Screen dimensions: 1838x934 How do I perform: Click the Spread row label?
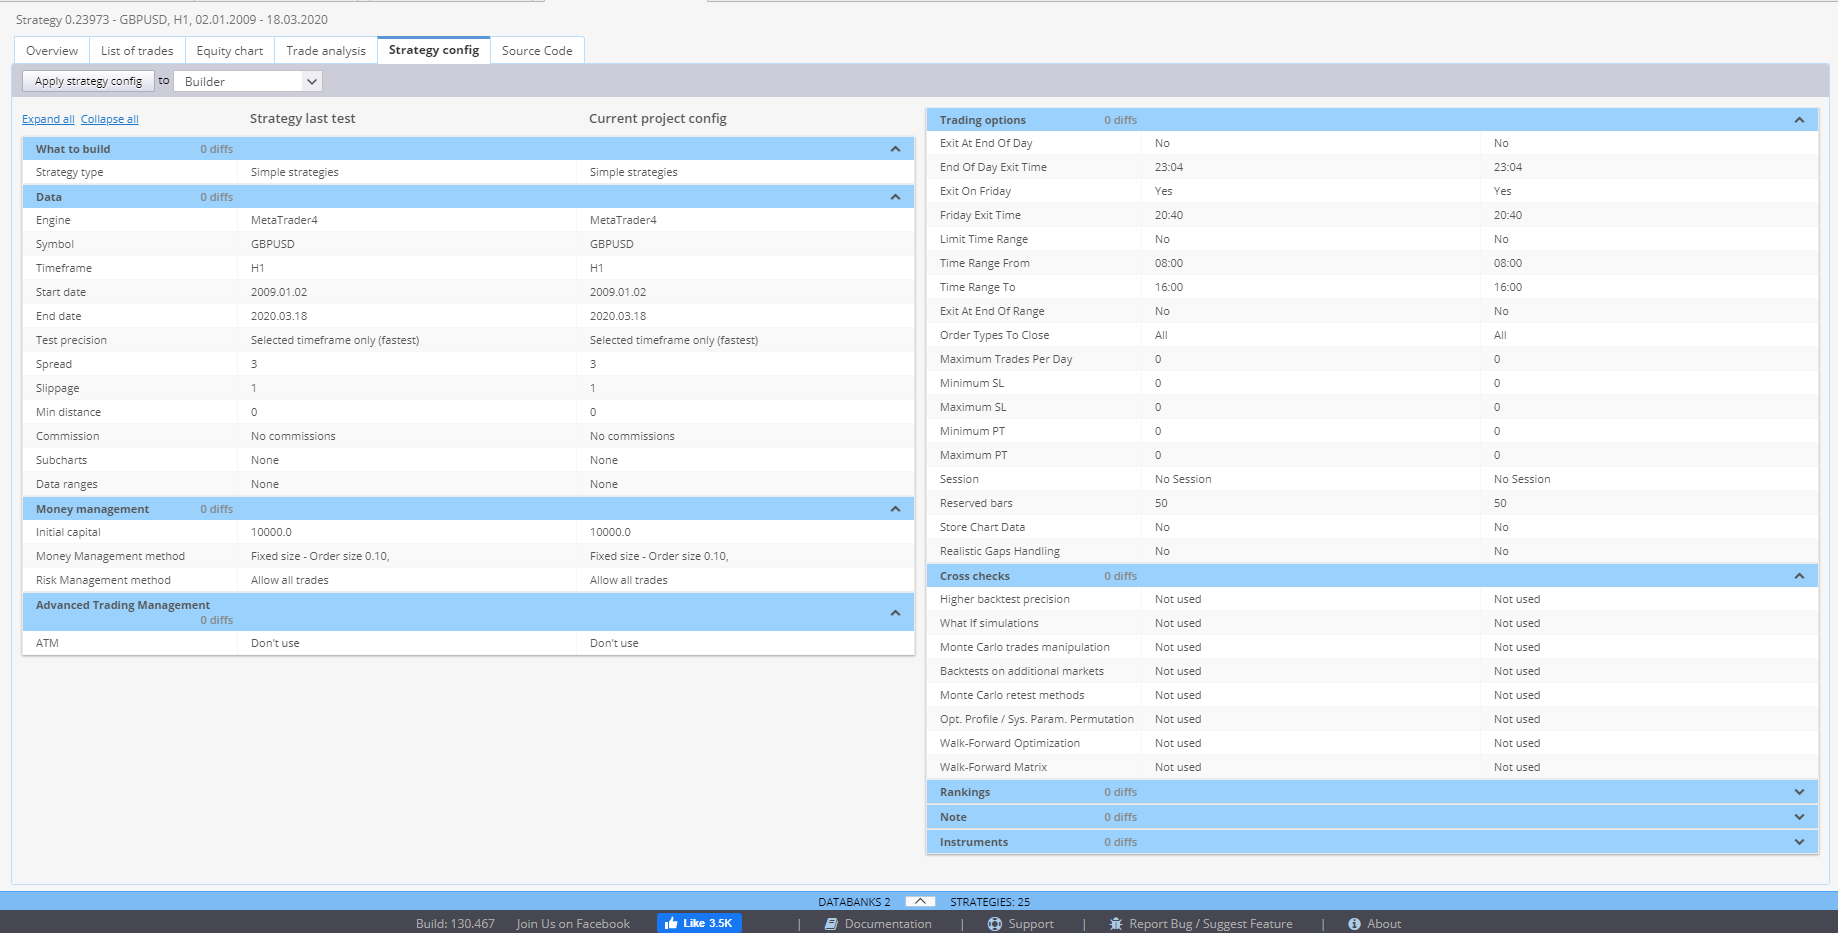54,364
